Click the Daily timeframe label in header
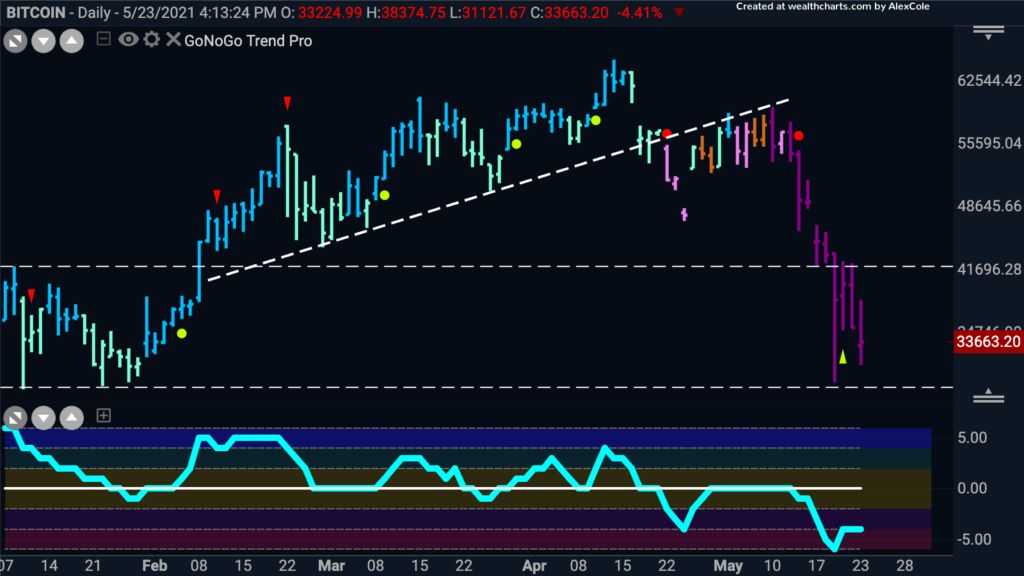This screenshot has width=1024, height=576. click(x=94, y=12)
